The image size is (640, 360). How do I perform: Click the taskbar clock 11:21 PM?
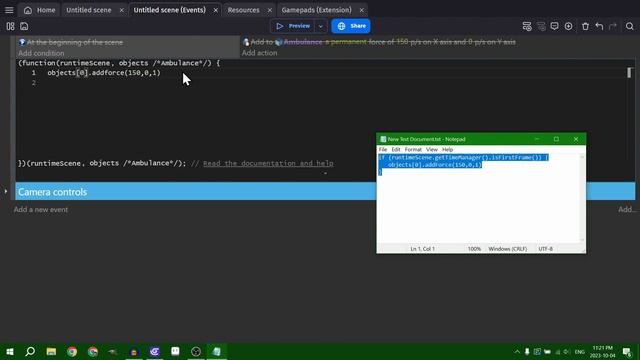(602, 348)
